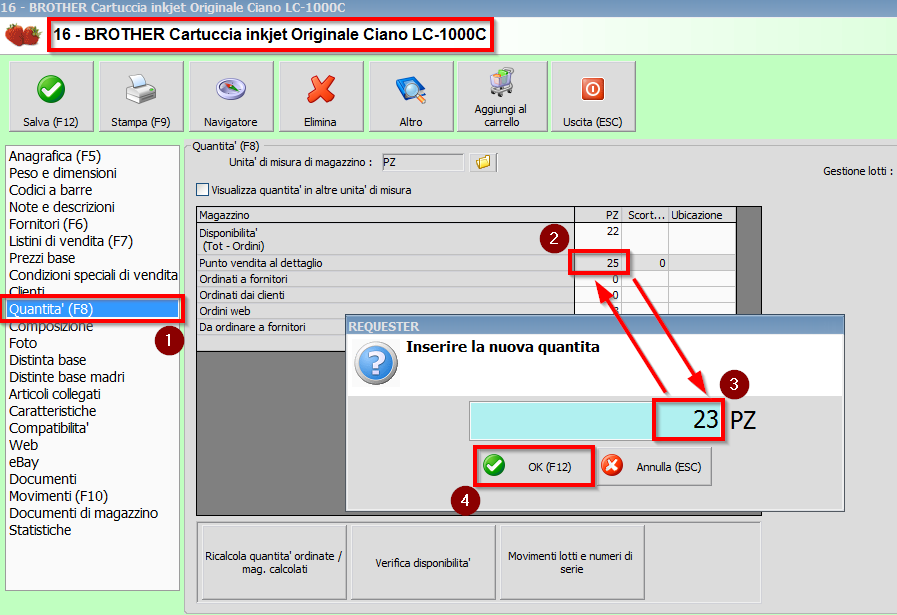Viewport: 897px width, 615px height.
Task: Select eBay in sidebar list
Action: pyautogui.click(x=24, y=462)
